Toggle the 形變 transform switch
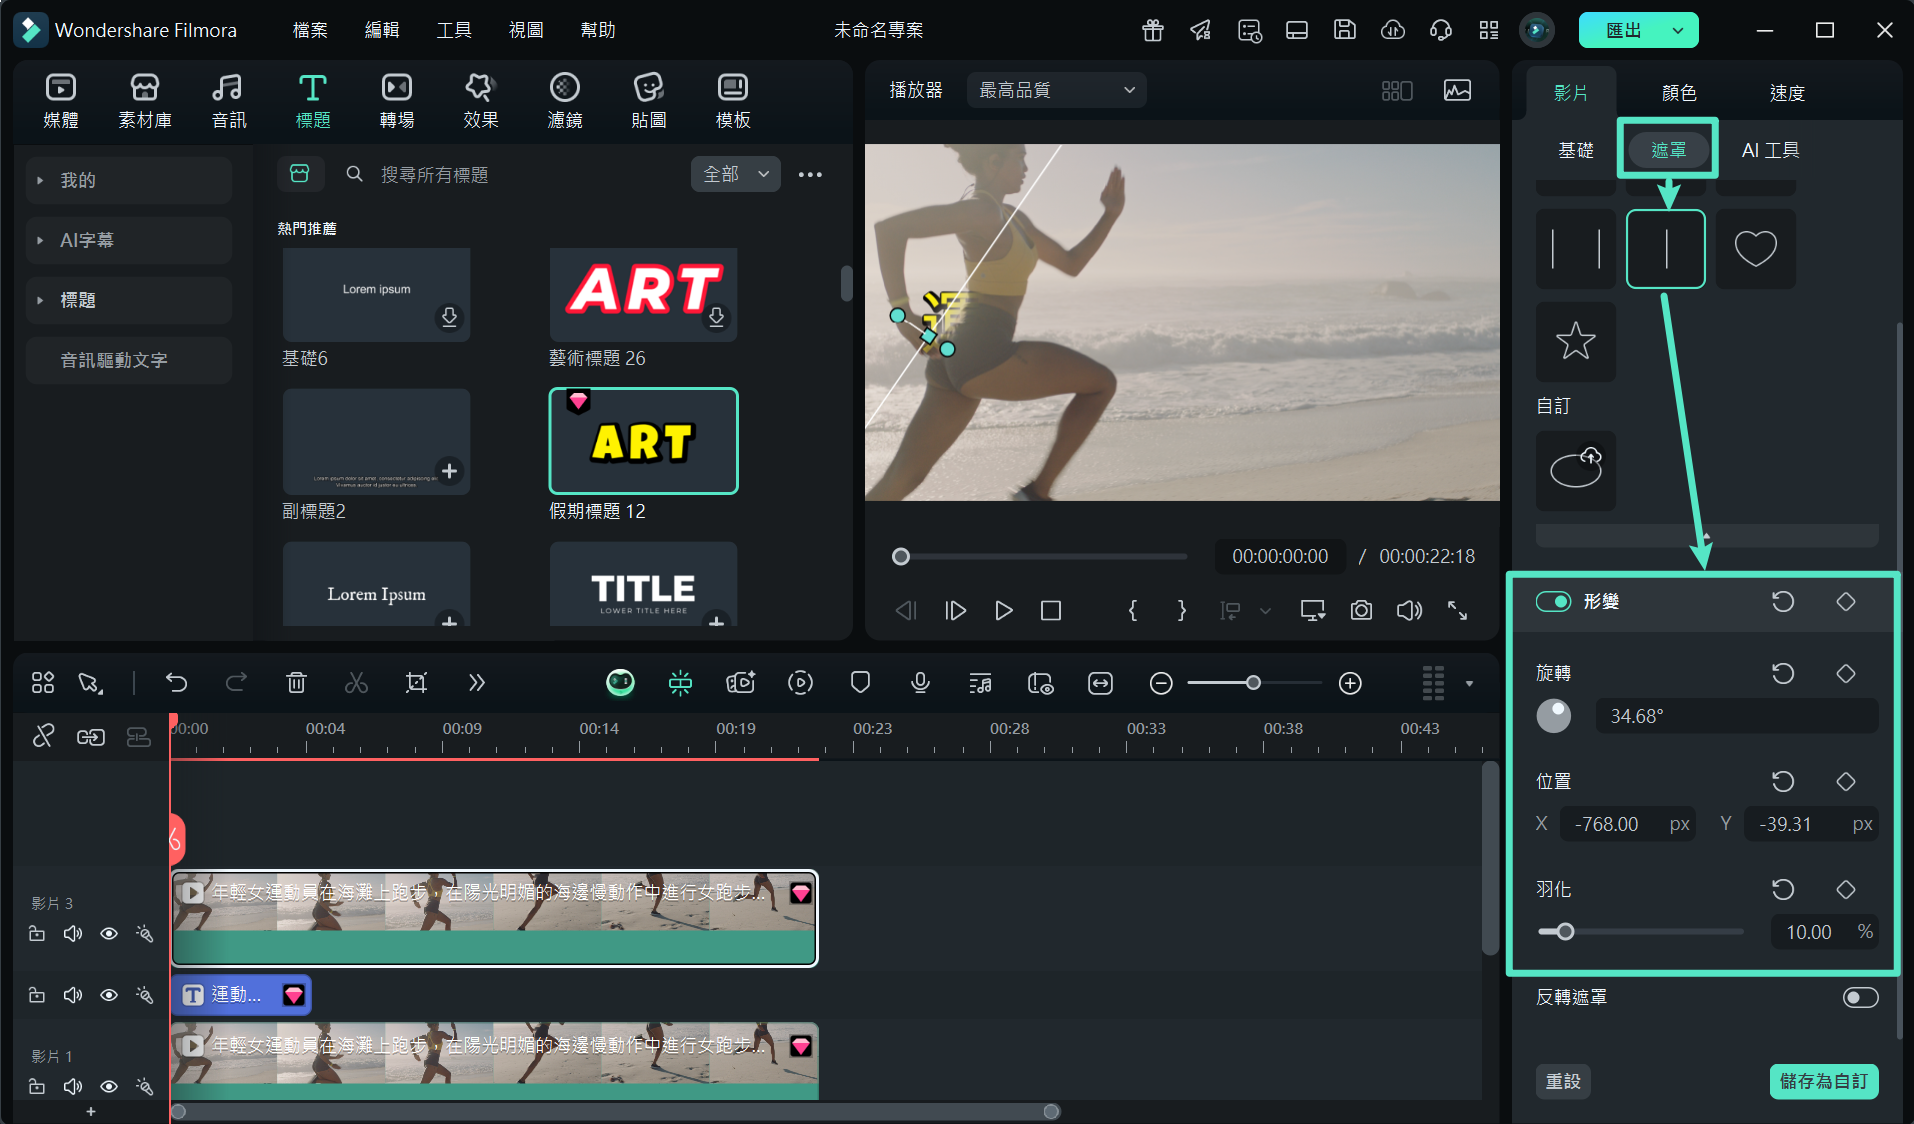Image resolution: width=1914 pixels, height=1124 pixels. [x=1553, y=601]
